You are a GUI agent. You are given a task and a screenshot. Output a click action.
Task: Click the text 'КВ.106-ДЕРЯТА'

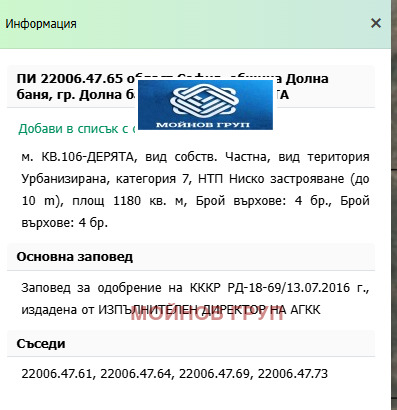[x=87, y=157]
